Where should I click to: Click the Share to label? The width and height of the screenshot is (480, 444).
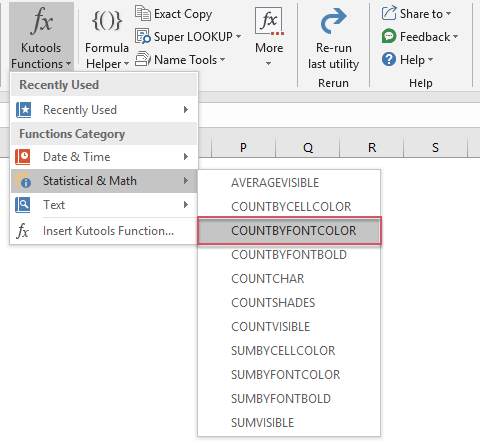tap(421, 14)
